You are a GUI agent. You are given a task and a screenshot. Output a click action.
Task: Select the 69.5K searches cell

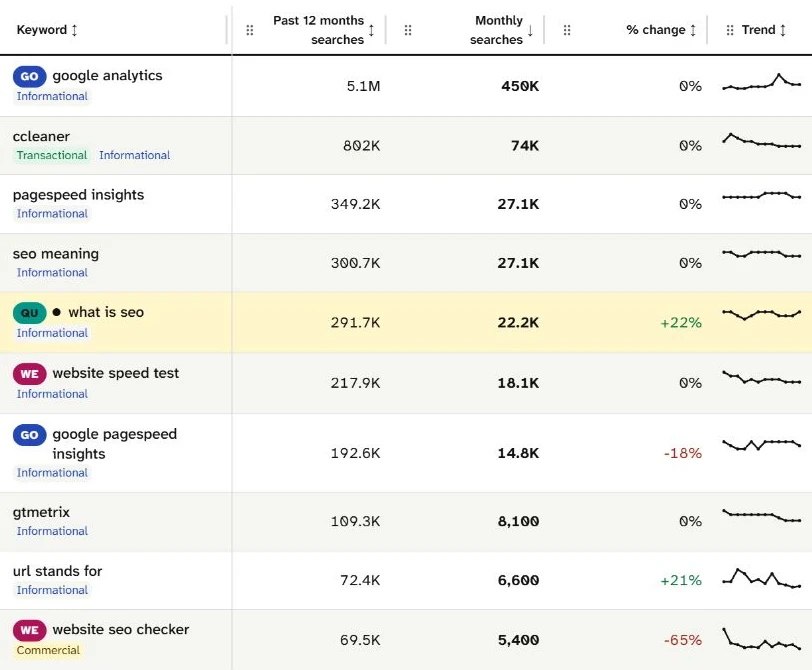360,640
